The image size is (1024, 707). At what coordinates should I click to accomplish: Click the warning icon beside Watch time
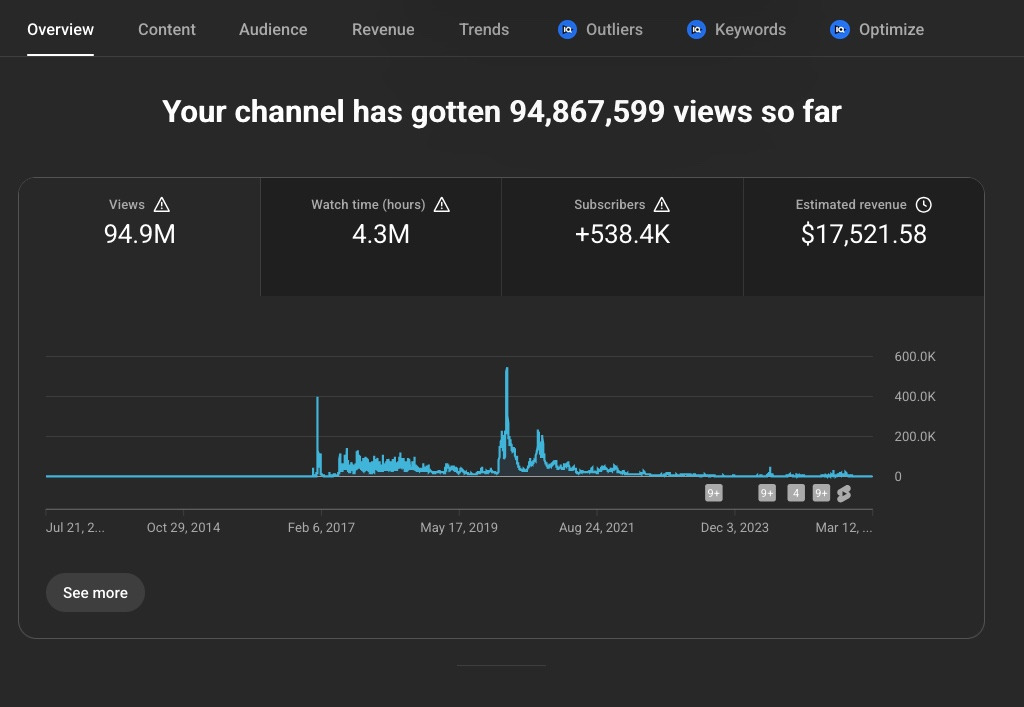coord(442,205)
